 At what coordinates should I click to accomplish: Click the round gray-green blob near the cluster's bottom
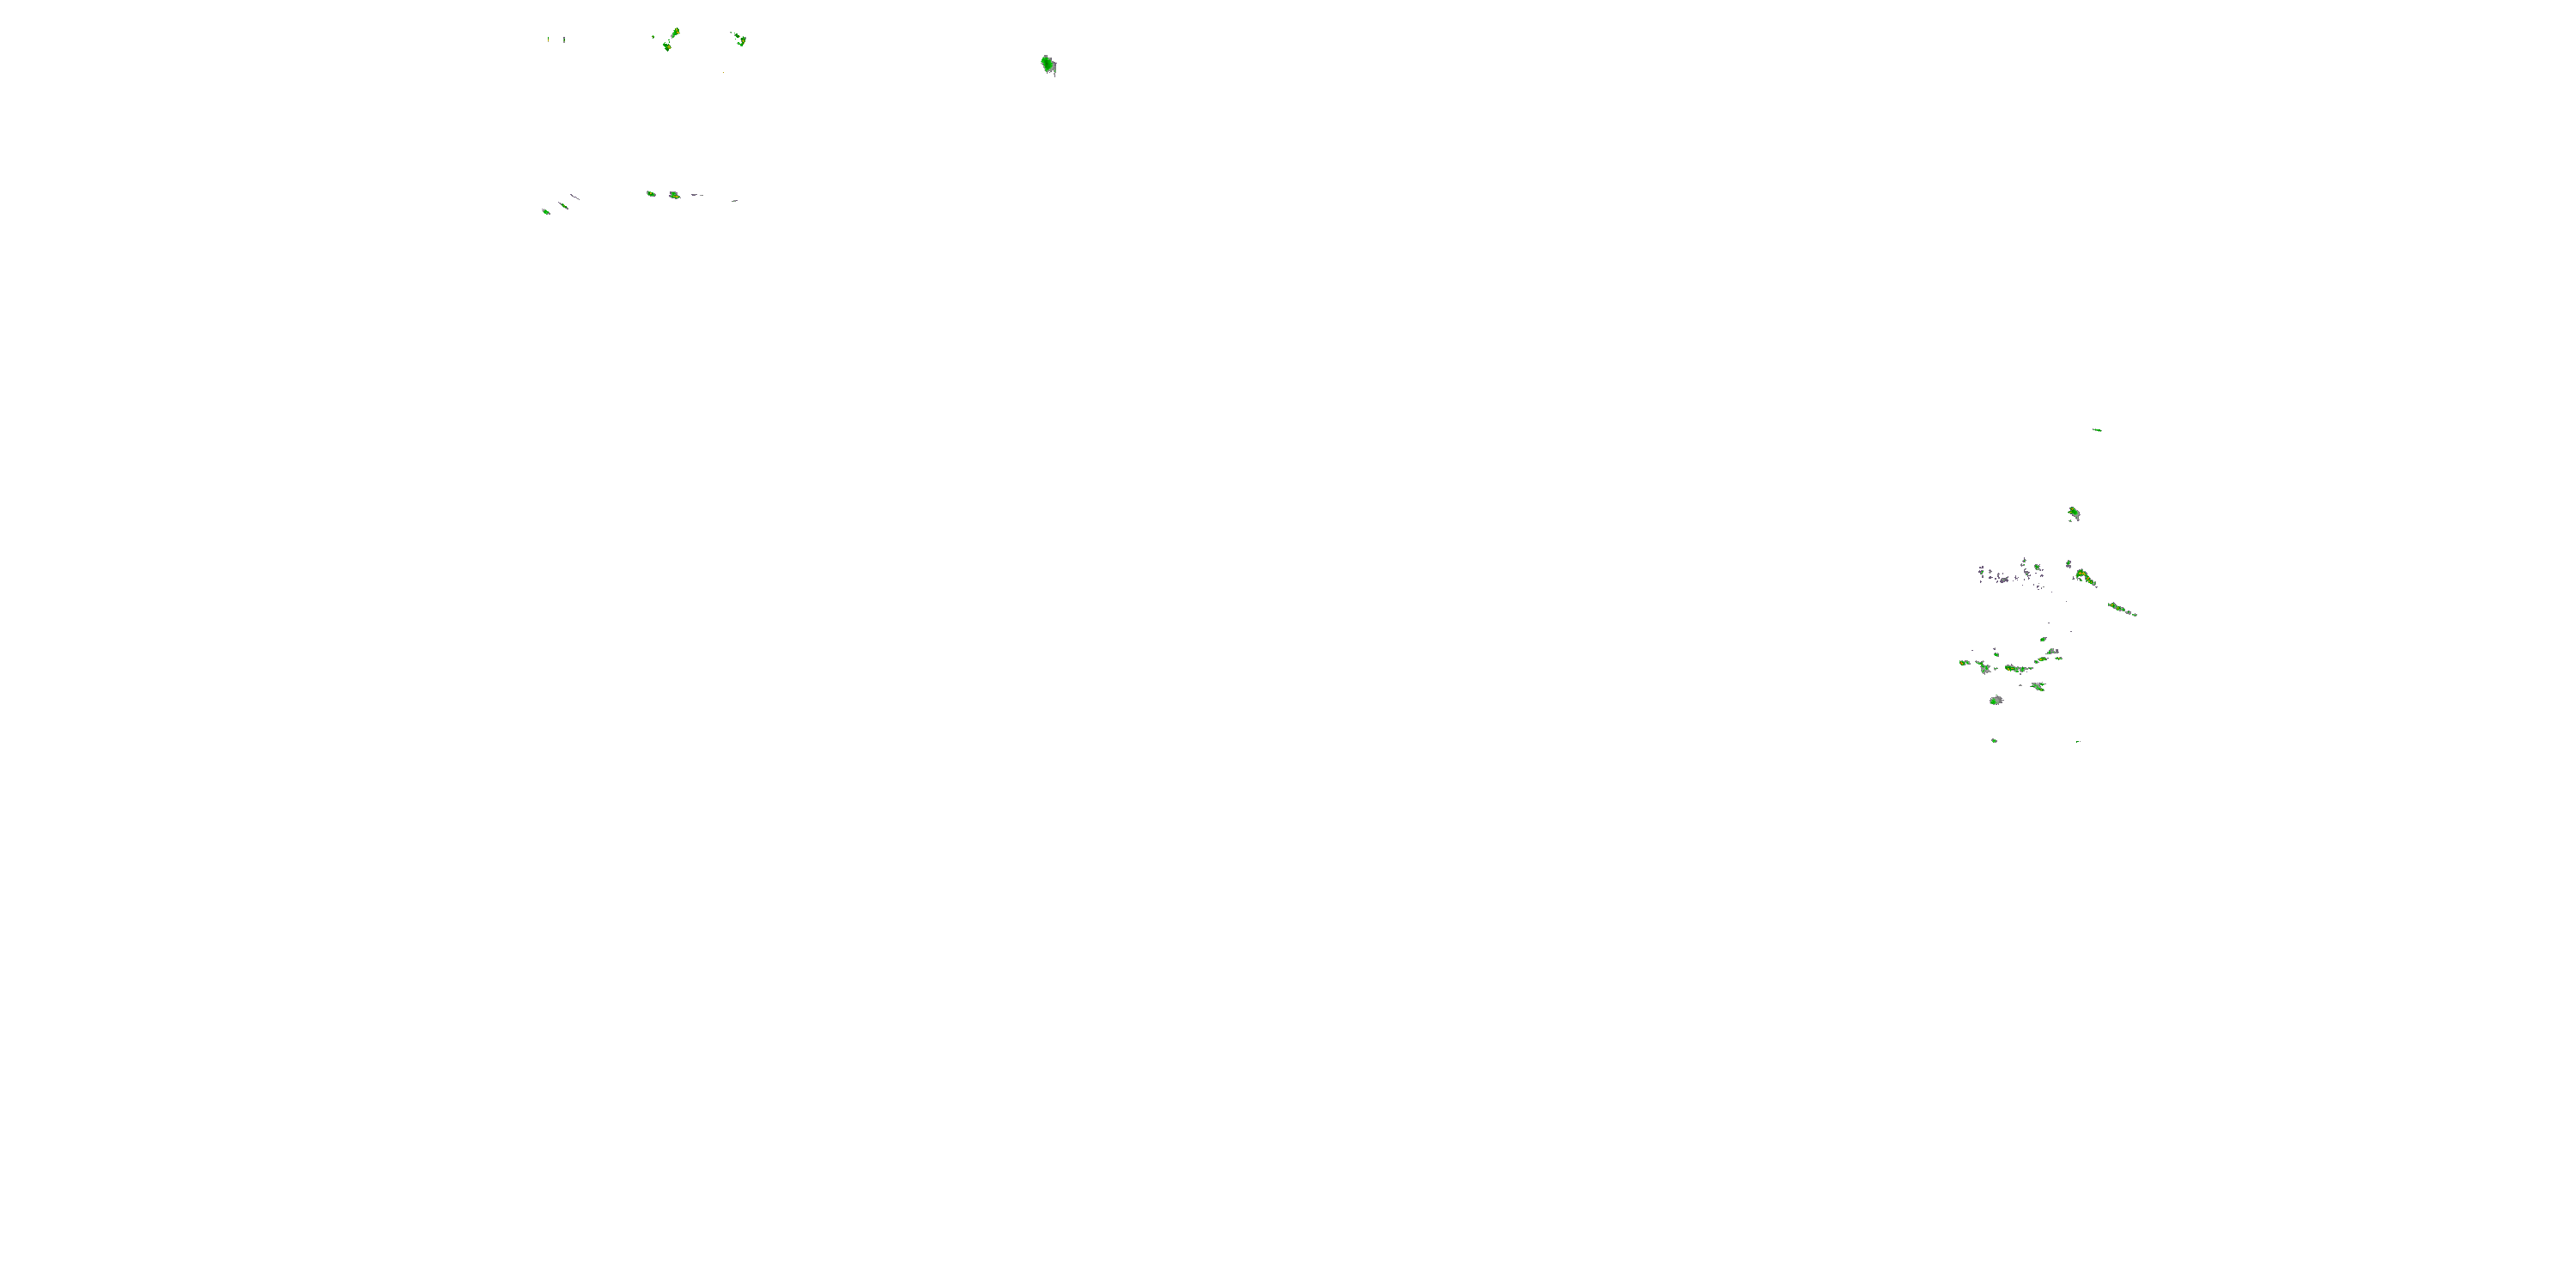pos(1996,700)
